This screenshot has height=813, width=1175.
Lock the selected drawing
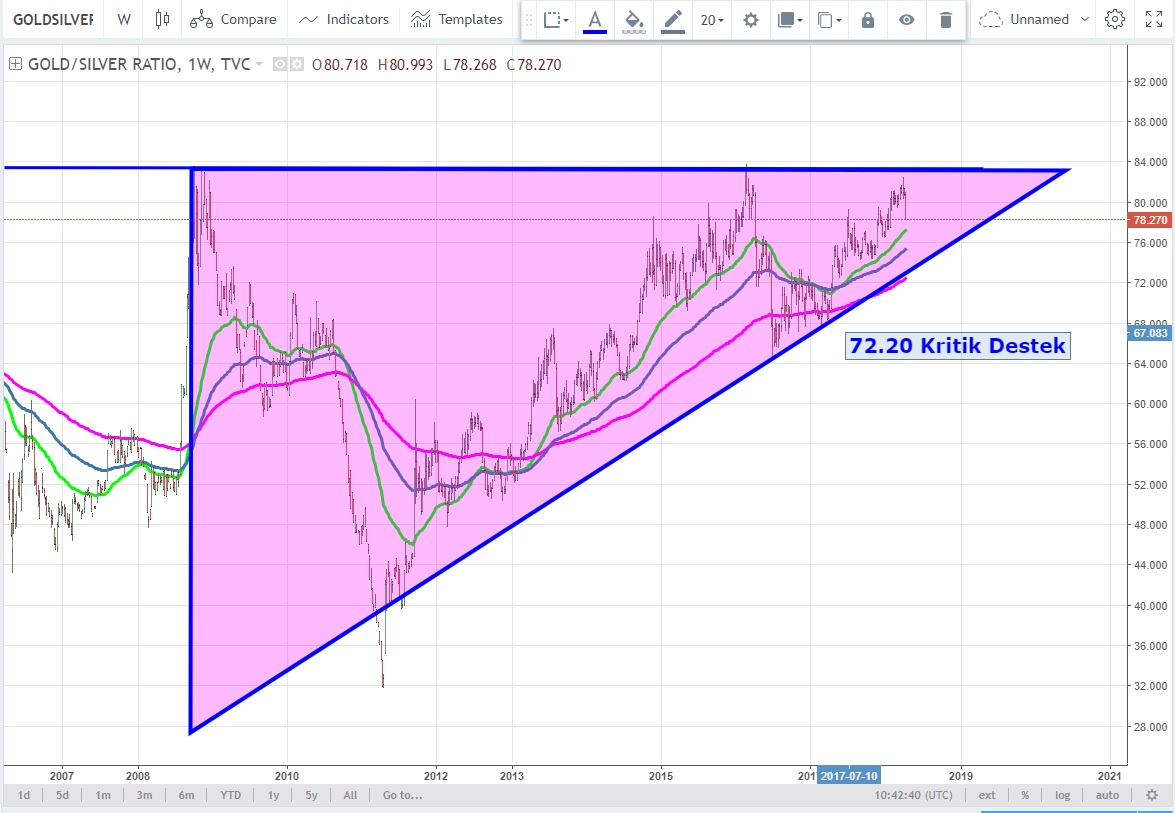(x=868, y=19)
